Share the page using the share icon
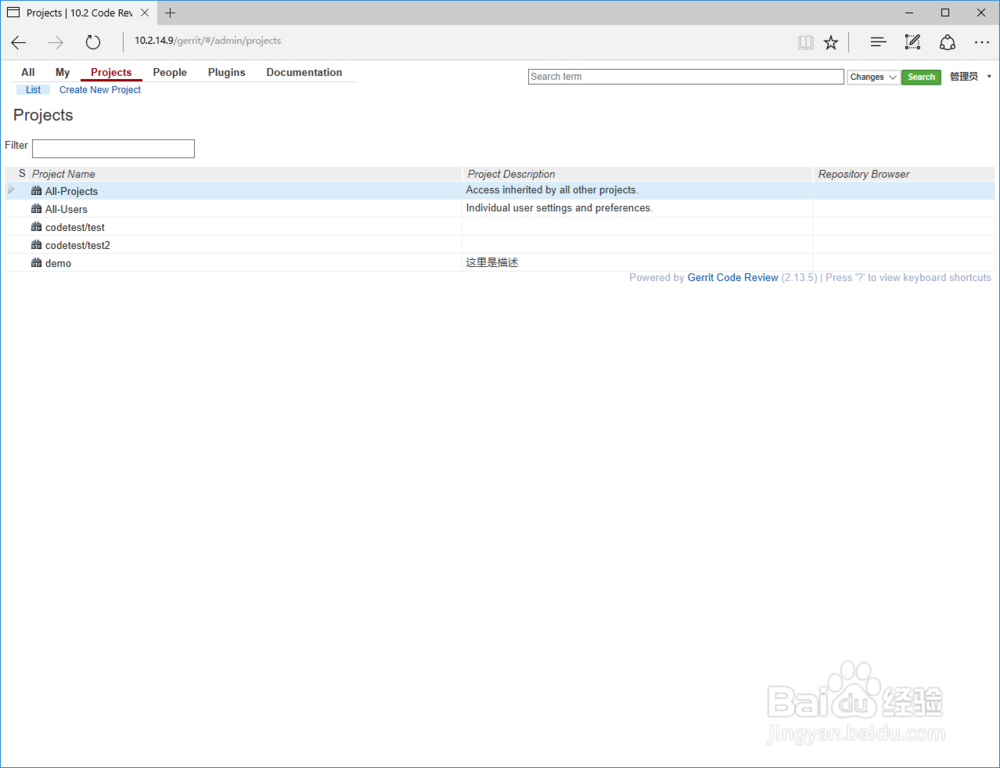 tap(947, 42)
